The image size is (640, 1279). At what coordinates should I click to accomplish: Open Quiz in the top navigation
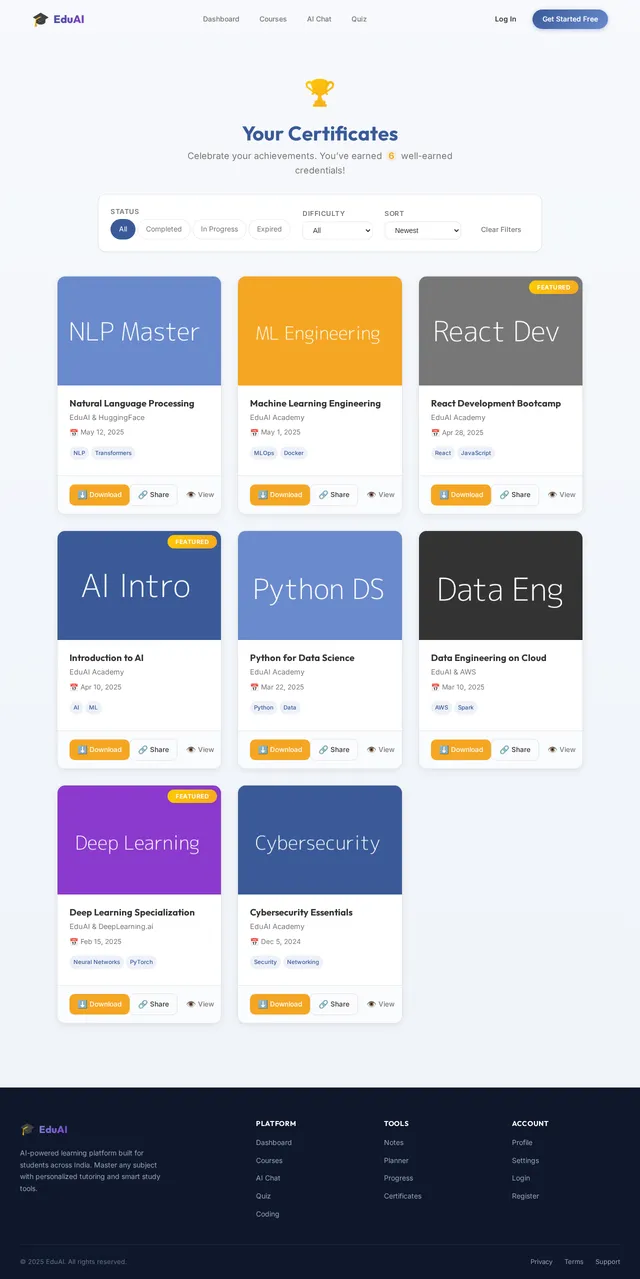(359, 19)
